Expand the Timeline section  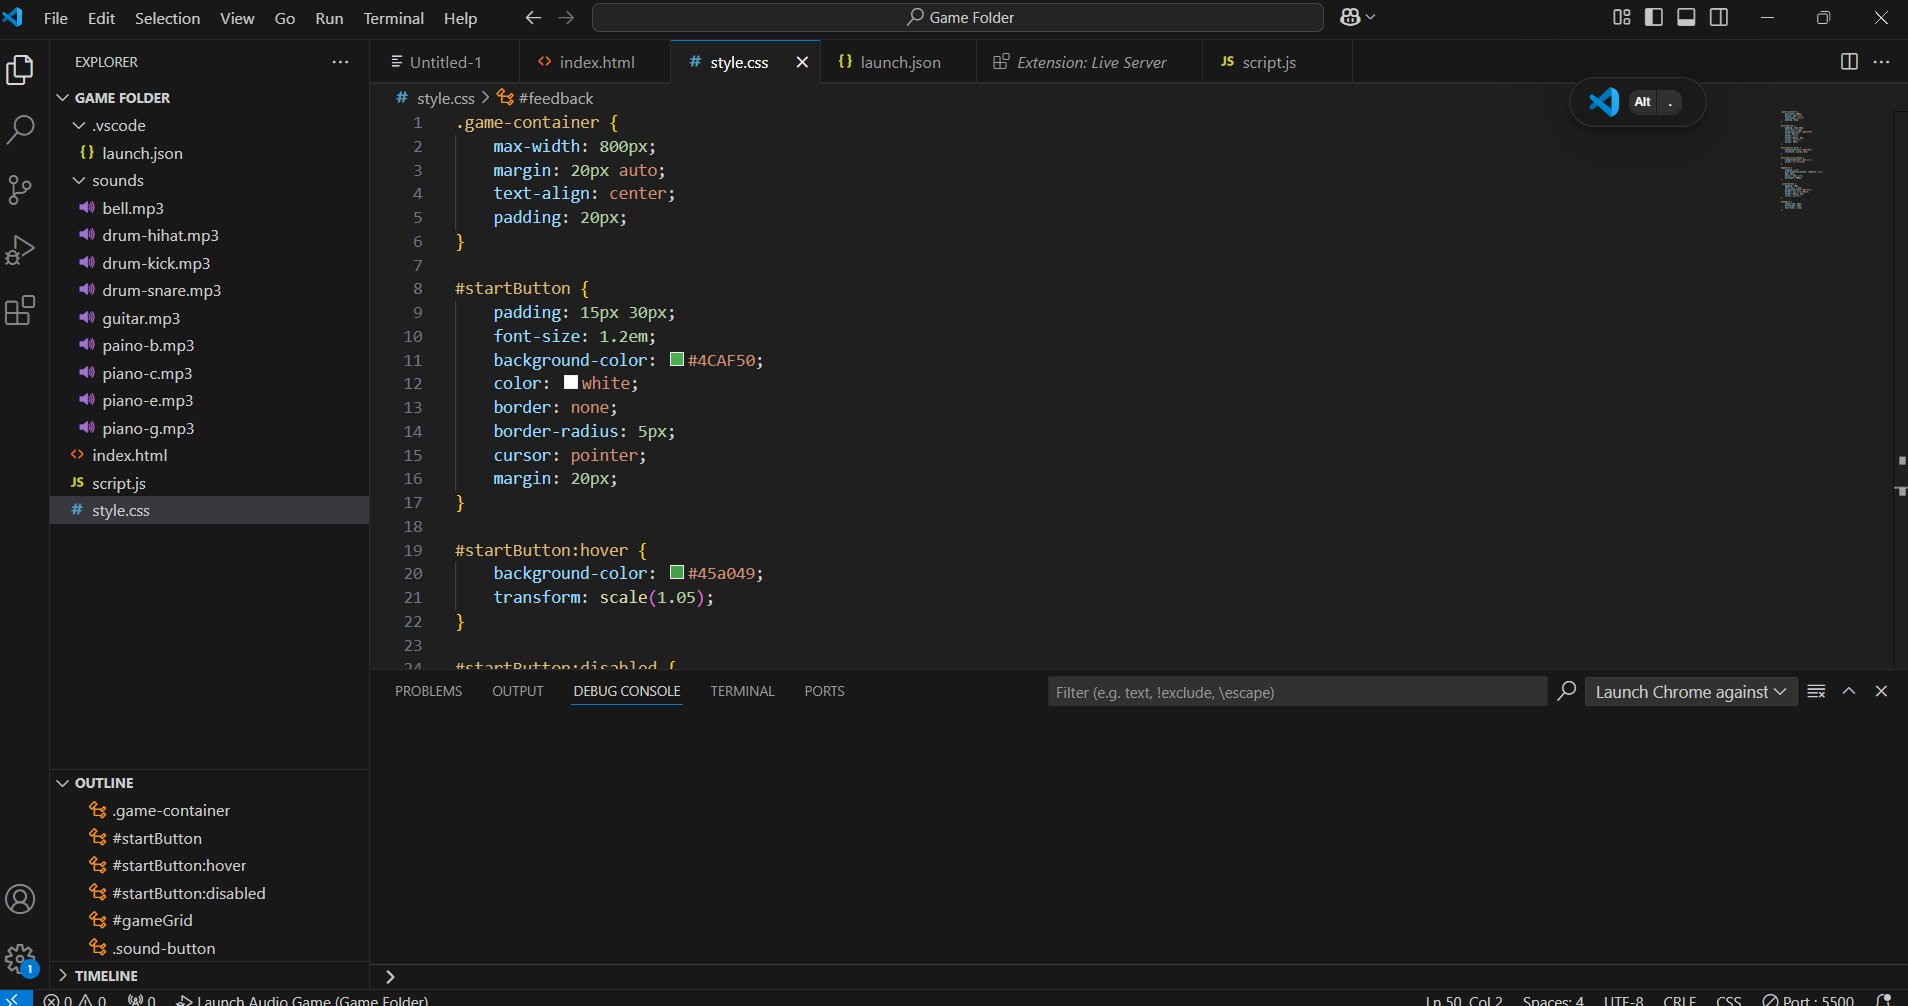point(106,976)
